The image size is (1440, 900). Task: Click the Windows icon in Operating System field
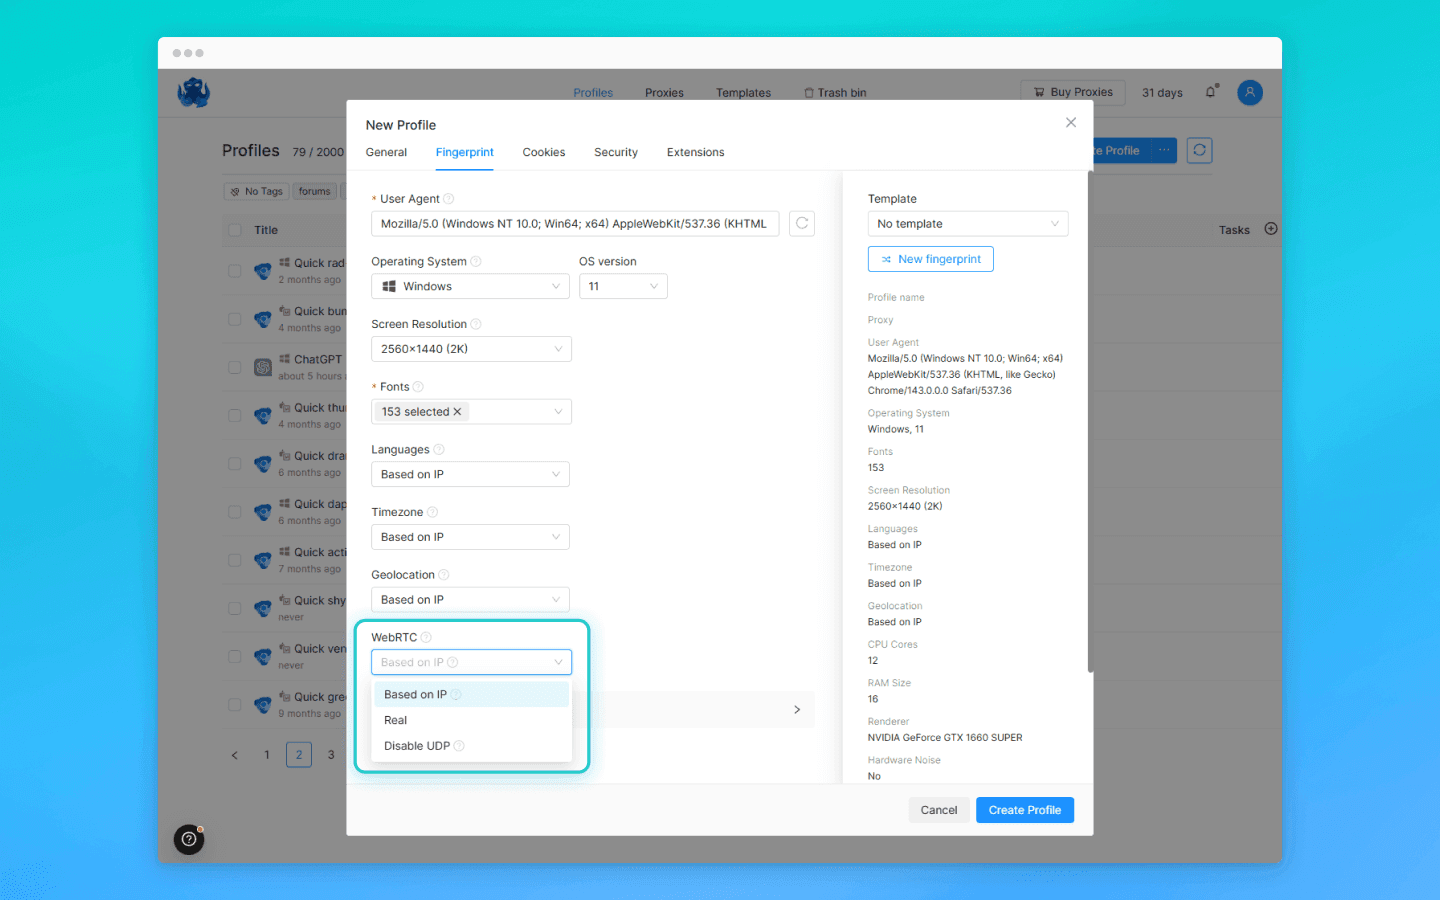pyautogui.click(x=389, y=286)
